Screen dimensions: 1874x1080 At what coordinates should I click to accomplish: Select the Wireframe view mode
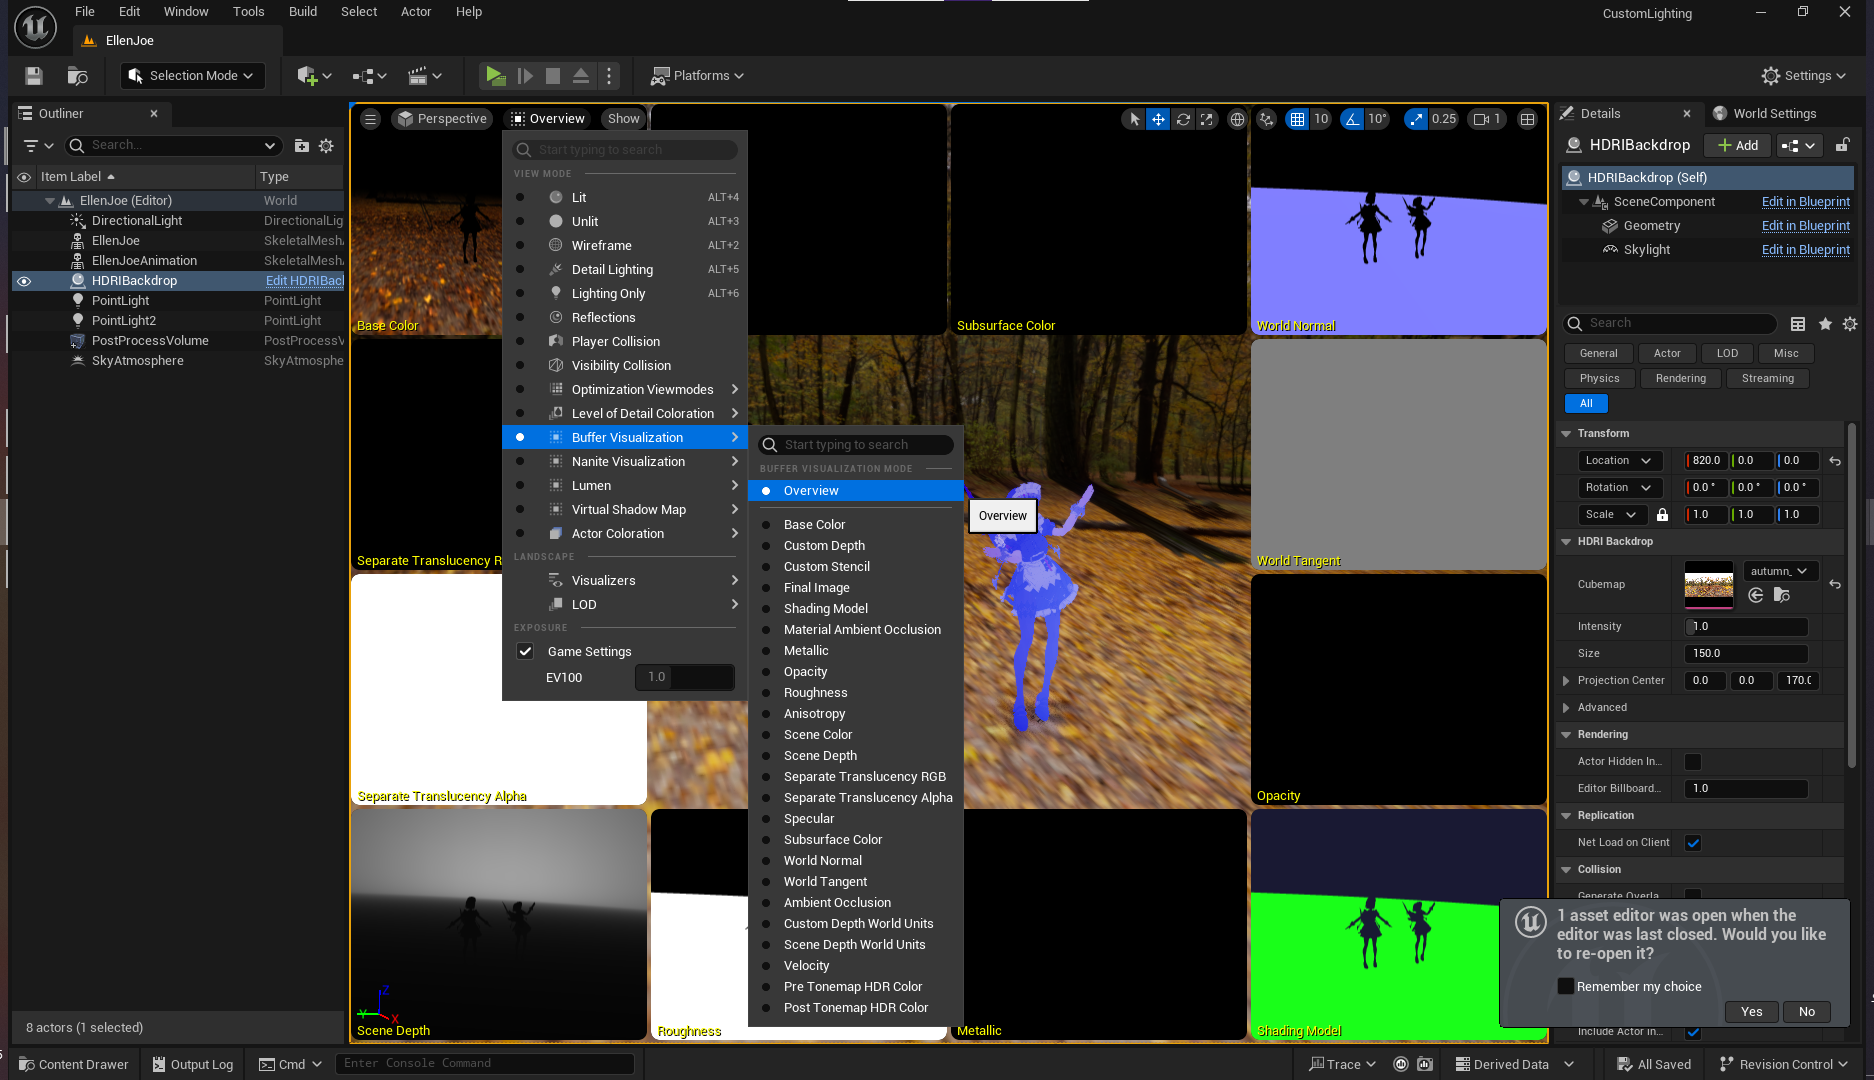click(625, 245)
